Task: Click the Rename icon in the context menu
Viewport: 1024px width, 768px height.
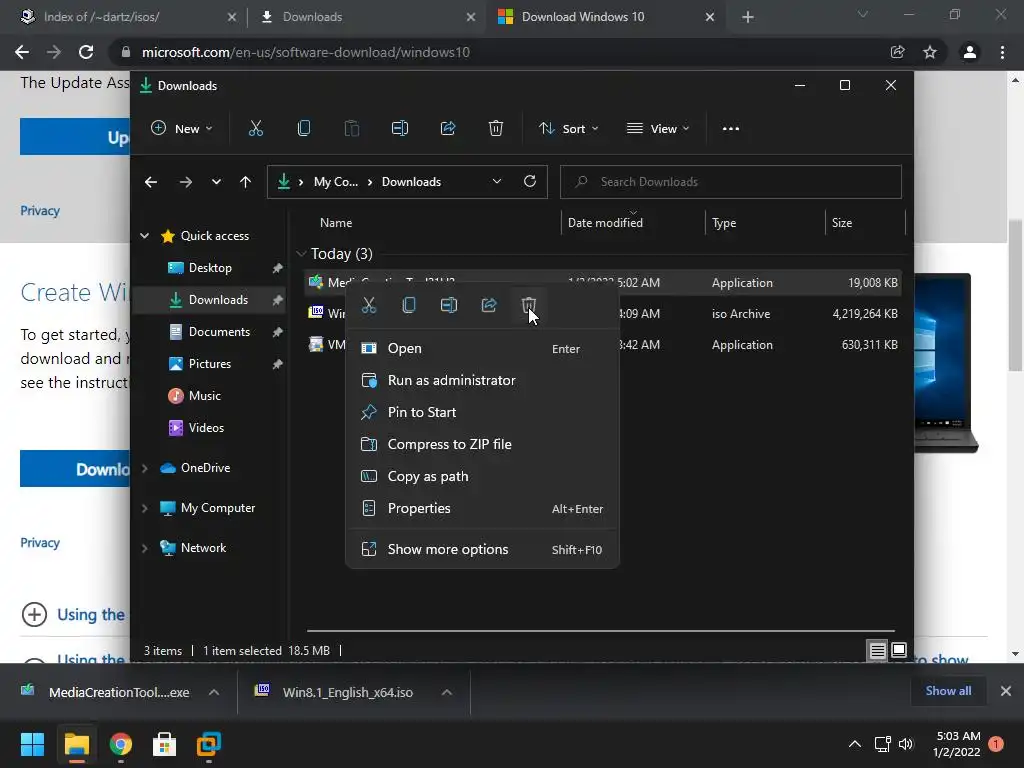Action: pos(449,305)
